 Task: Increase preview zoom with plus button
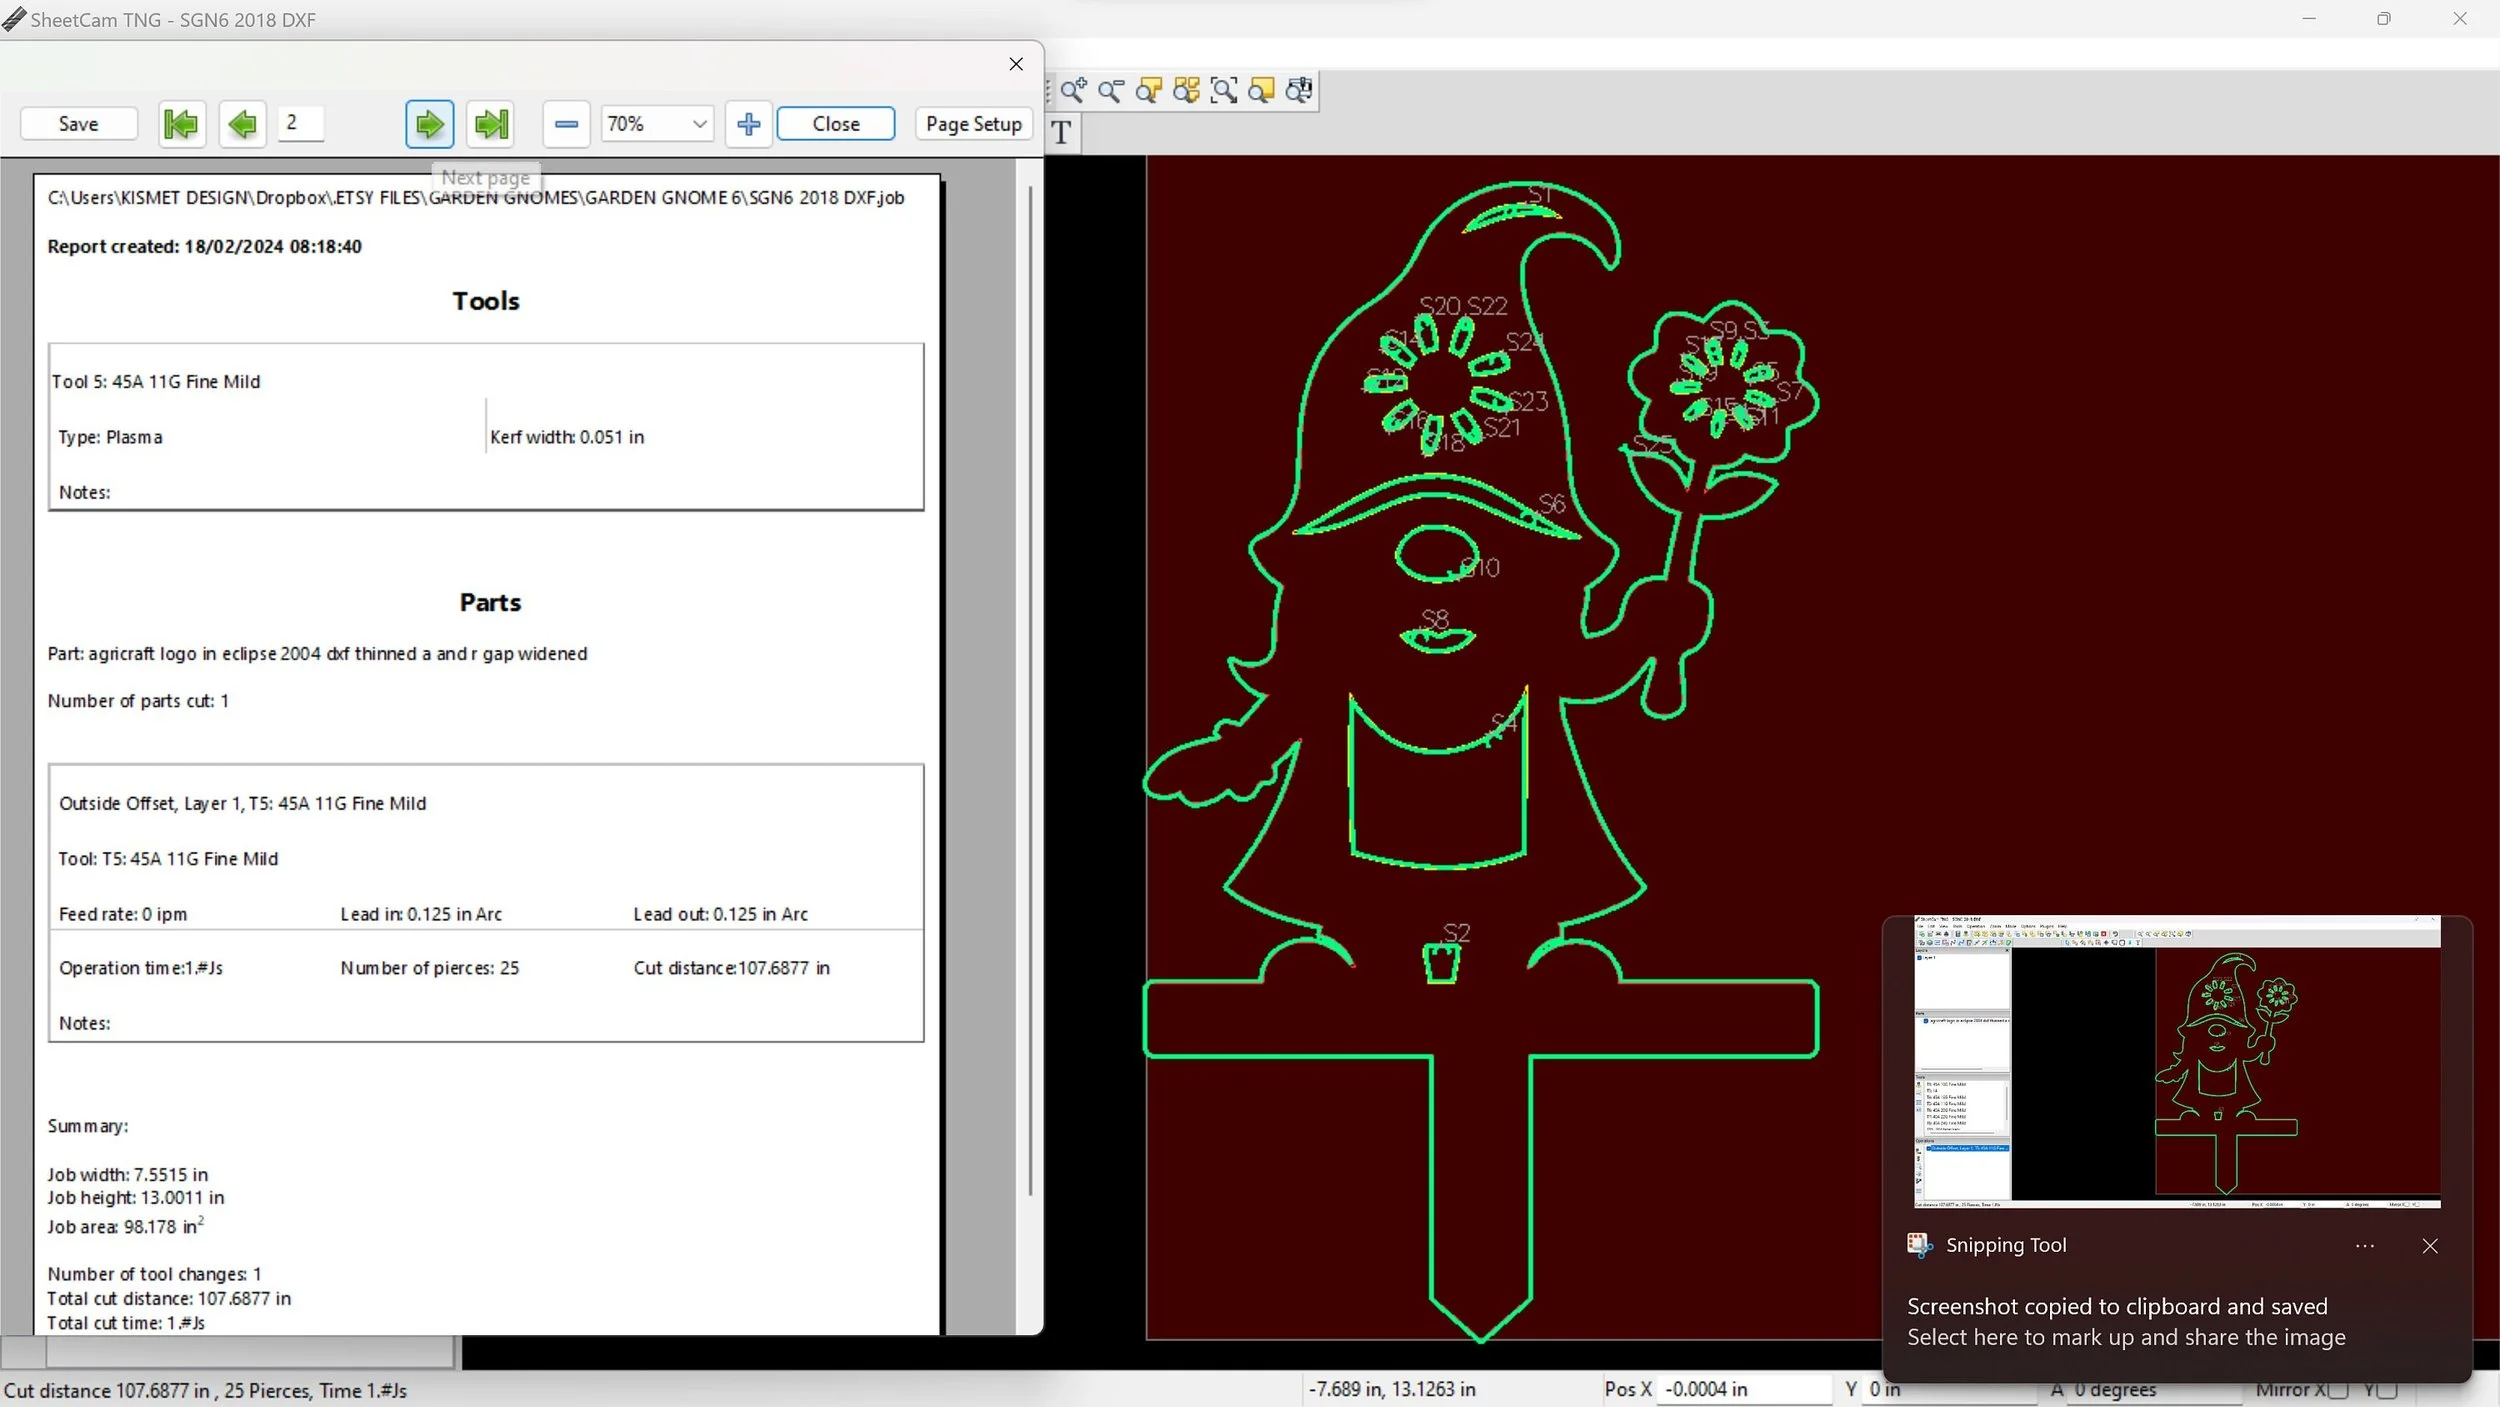(748, 124)
